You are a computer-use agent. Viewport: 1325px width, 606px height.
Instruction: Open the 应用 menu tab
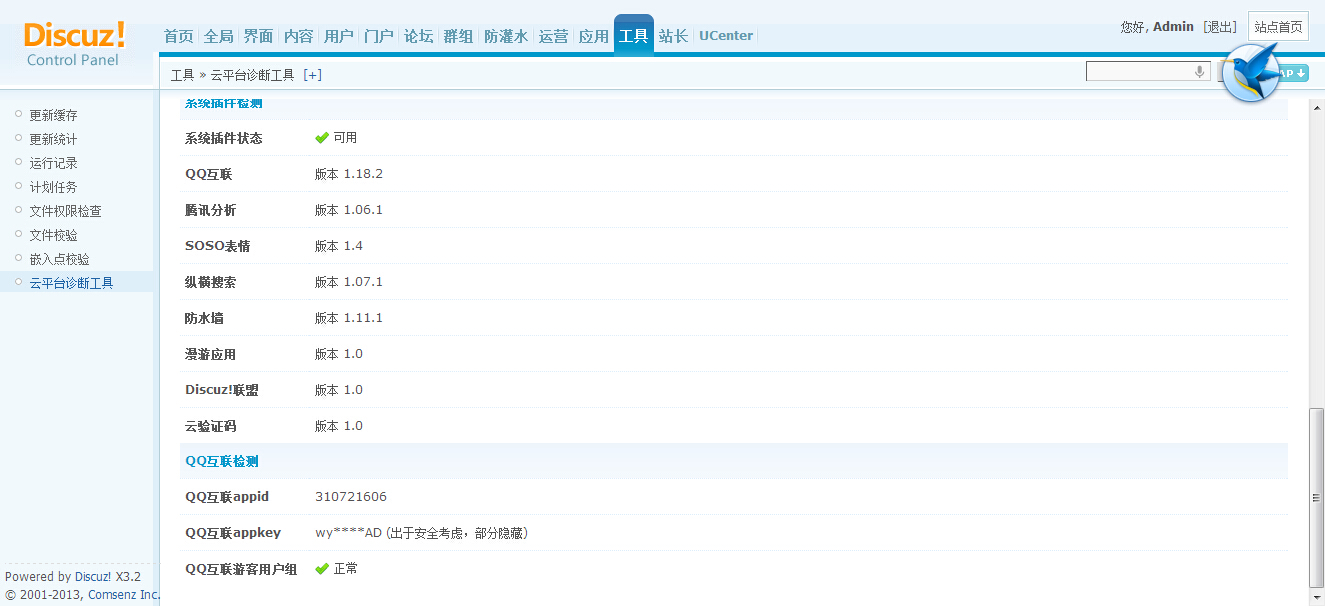tap(593, 36)
